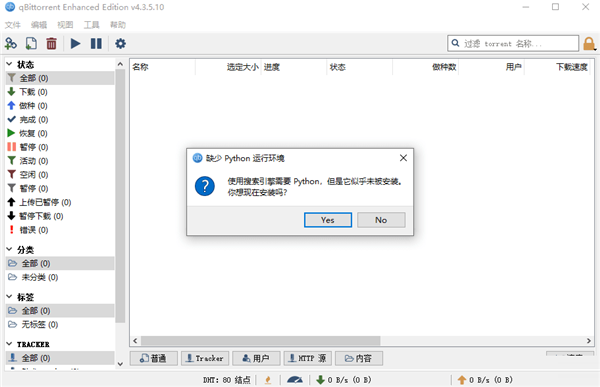Screen dimensions: 600x387
Task: Select the 暂停下载 (0) filter
Action: [60, 216]
